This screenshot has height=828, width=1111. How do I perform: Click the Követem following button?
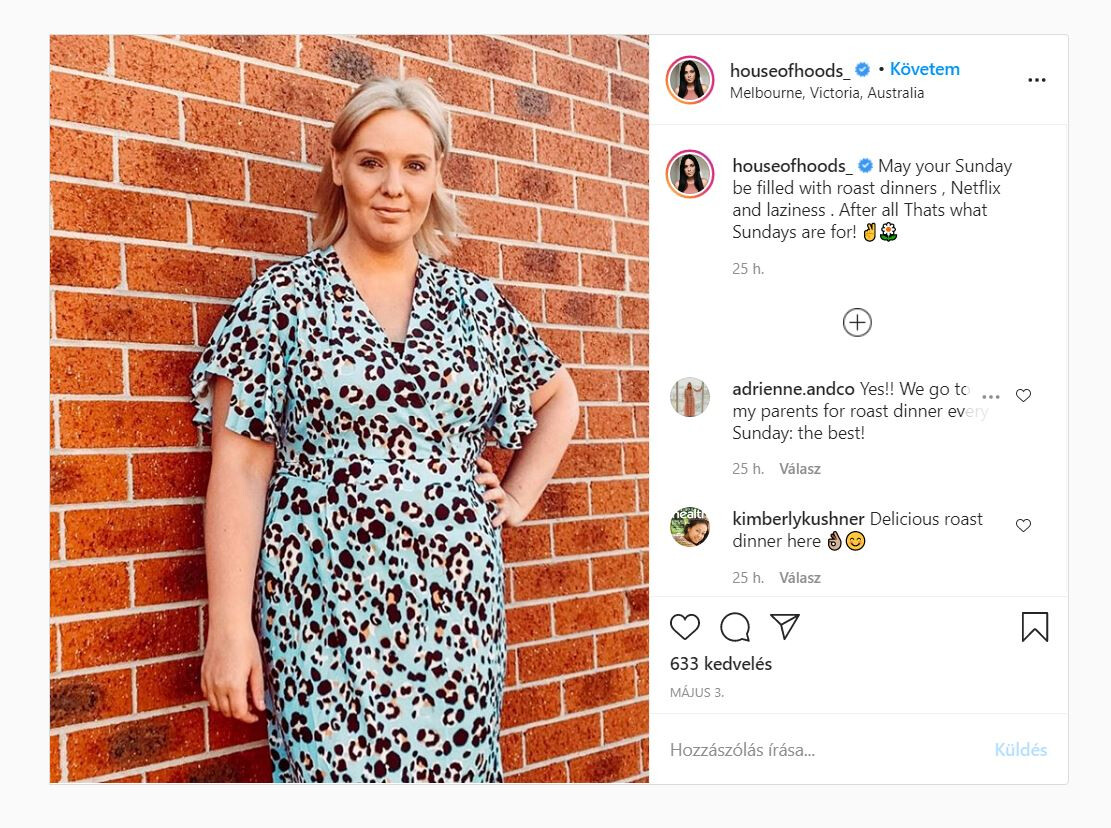(924, 69)
